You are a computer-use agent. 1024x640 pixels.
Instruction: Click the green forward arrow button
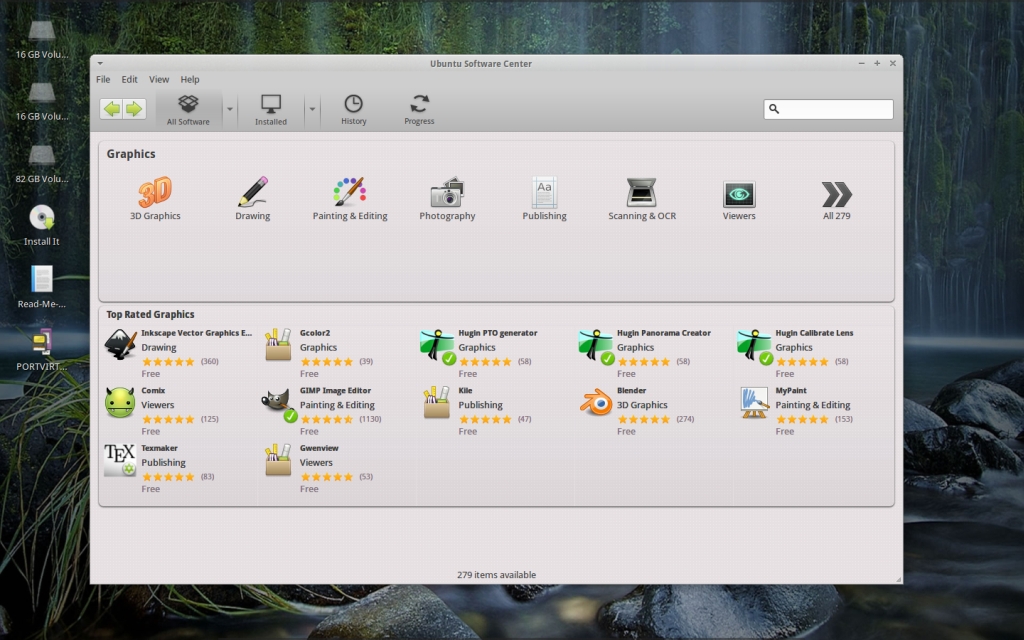tap(134, 109)
